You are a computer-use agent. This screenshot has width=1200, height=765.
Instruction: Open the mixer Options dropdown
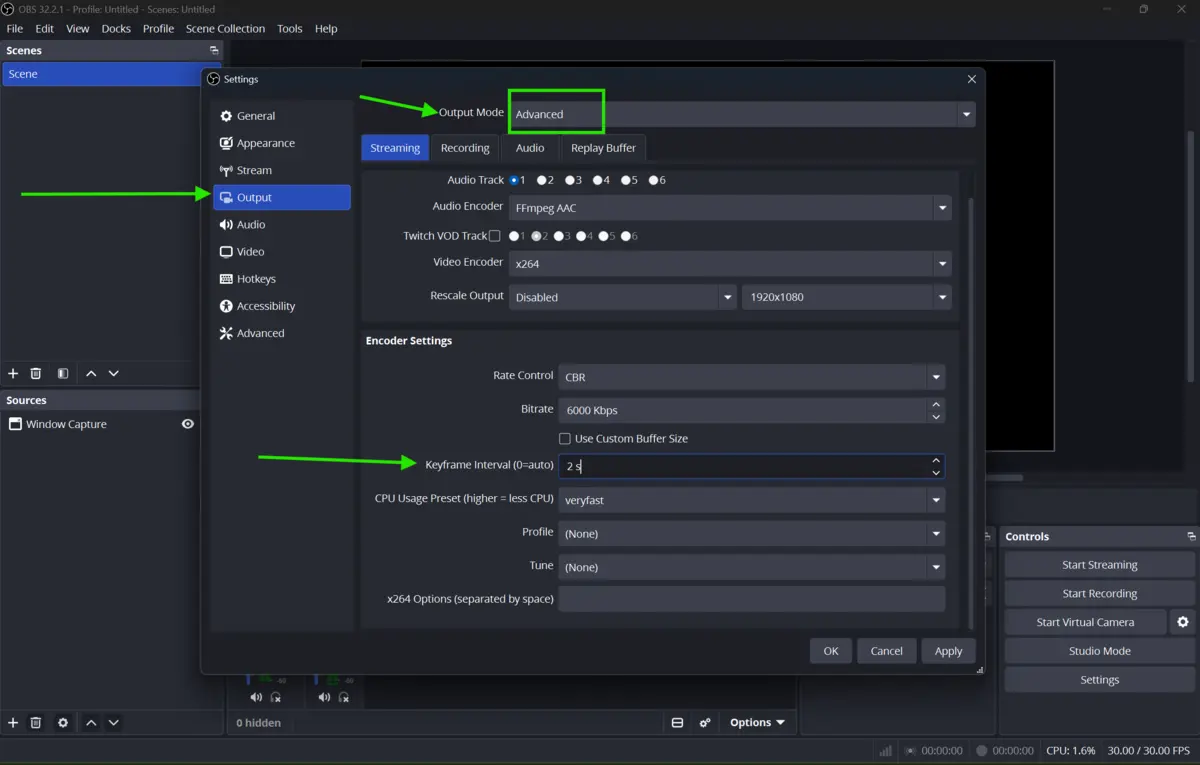pos(757,722)
